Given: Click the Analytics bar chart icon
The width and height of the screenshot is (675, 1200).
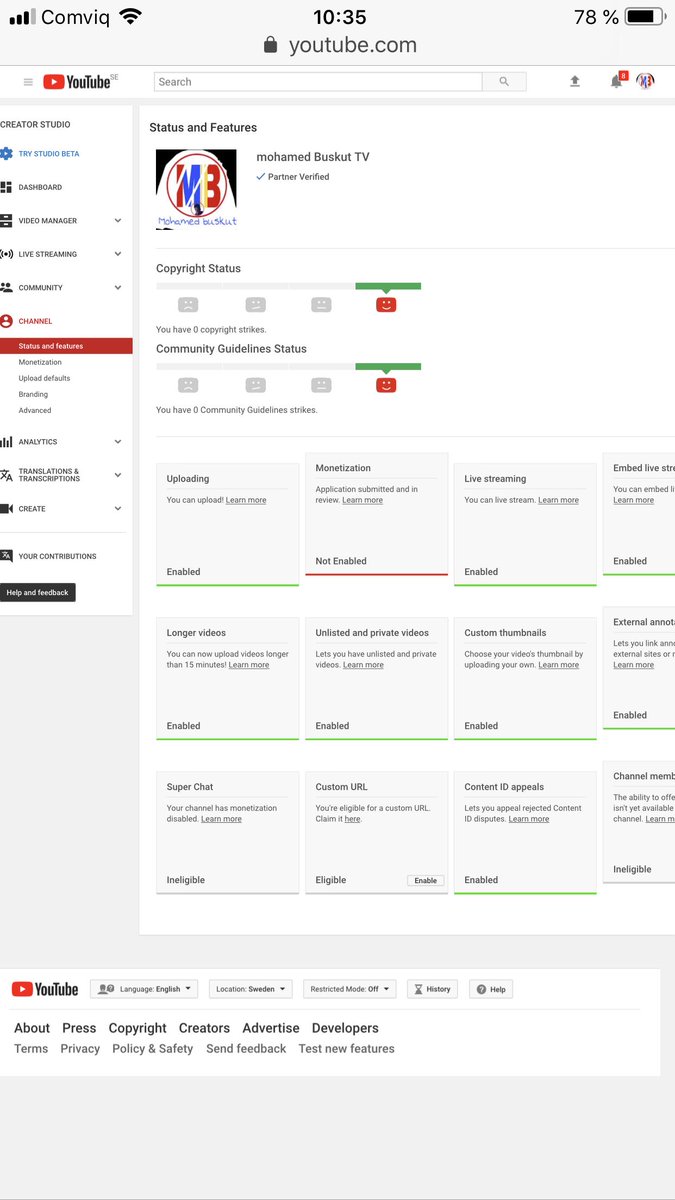Looking at the screenshot, I should coord(6,442).
